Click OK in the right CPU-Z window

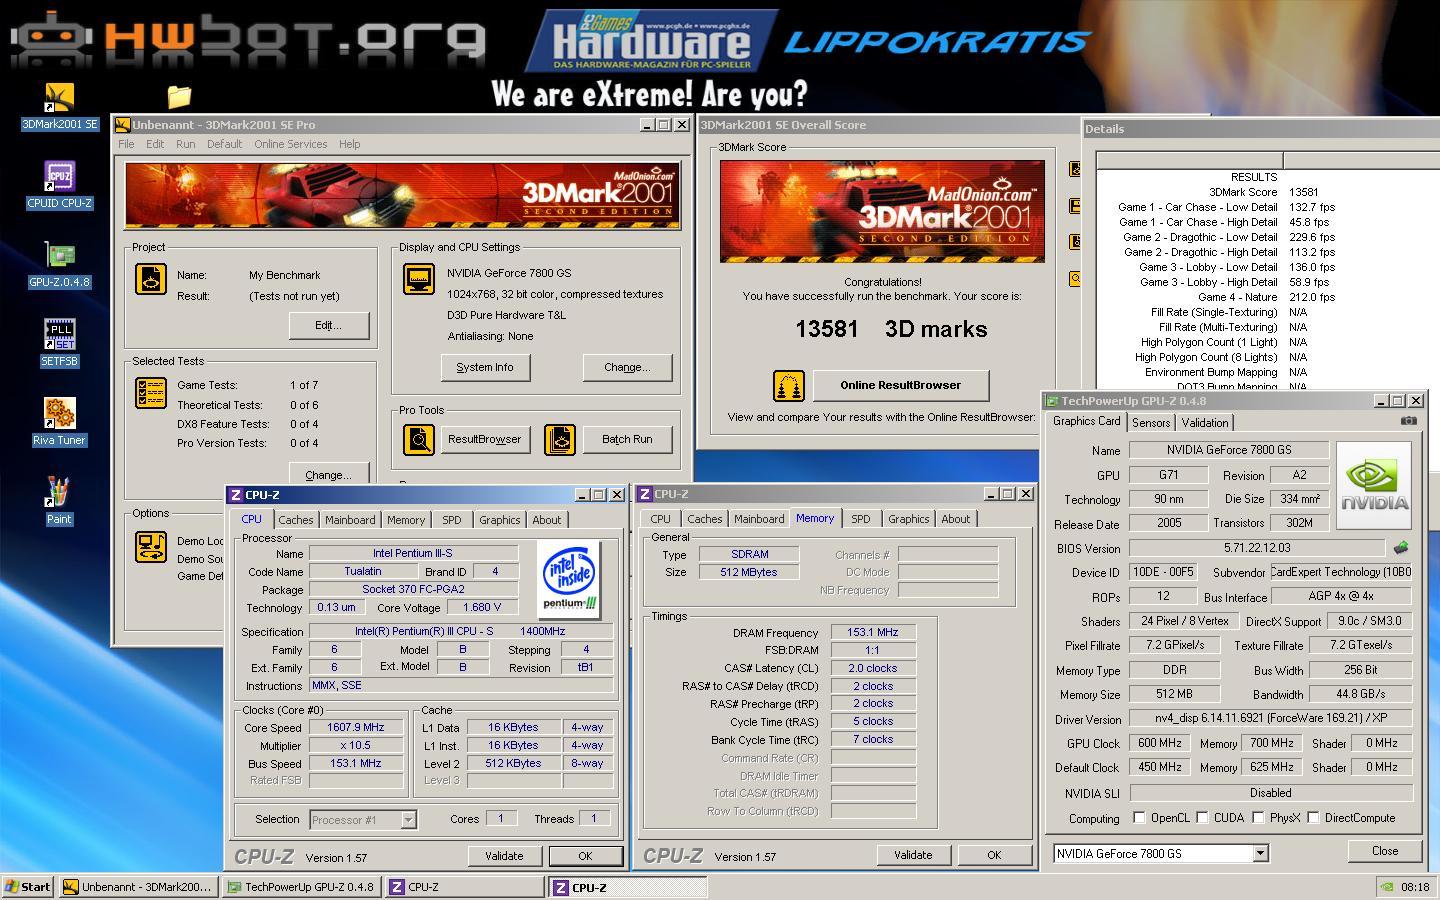click(994, 855)
